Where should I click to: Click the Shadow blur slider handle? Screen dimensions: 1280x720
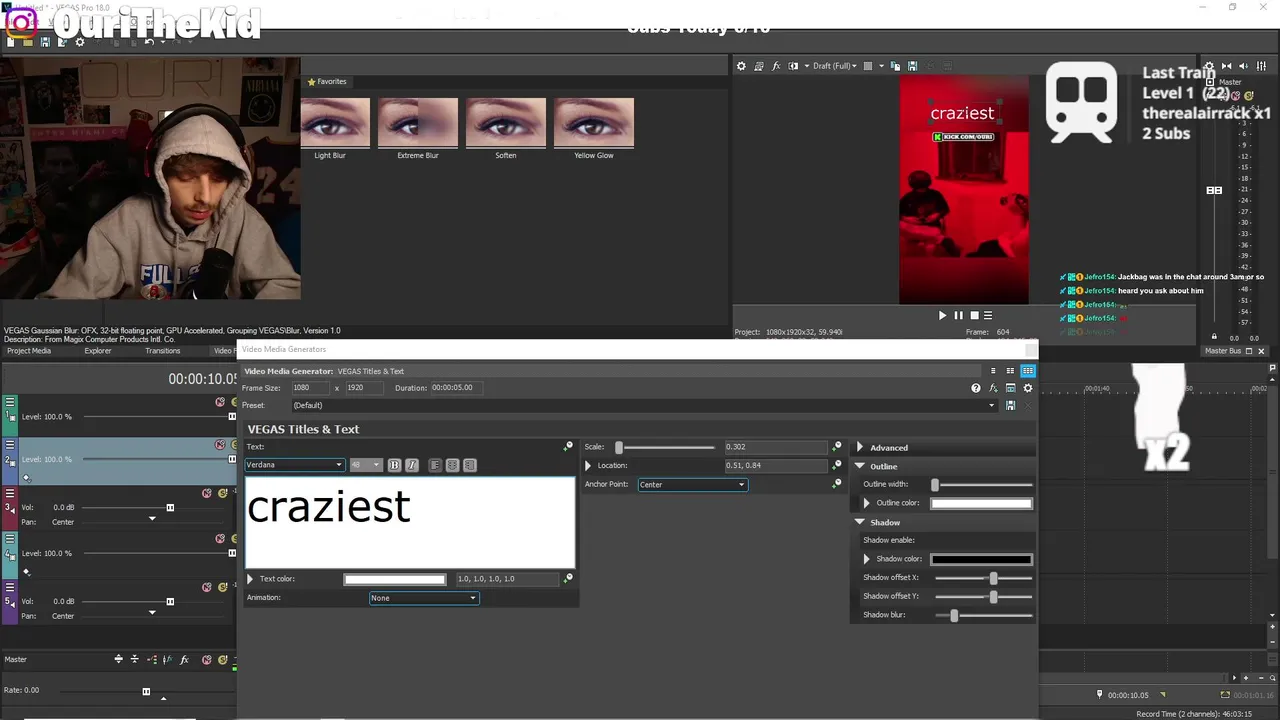tap(954, 615)
